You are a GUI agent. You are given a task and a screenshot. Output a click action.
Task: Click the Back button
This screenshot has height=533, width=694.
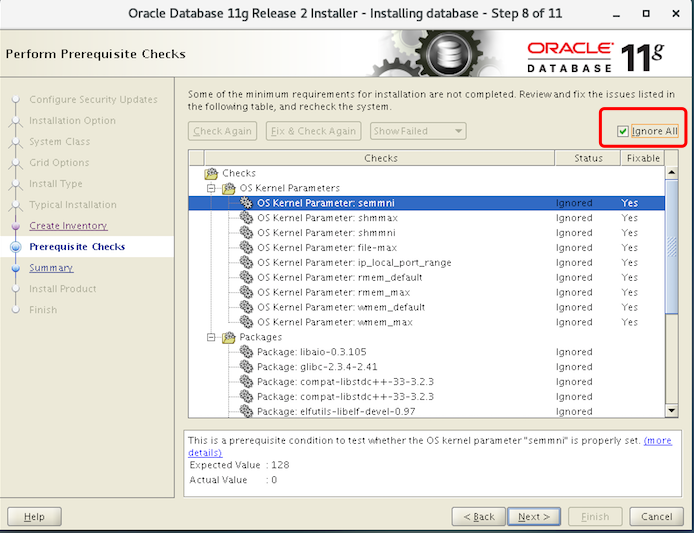tap(478, 517)
